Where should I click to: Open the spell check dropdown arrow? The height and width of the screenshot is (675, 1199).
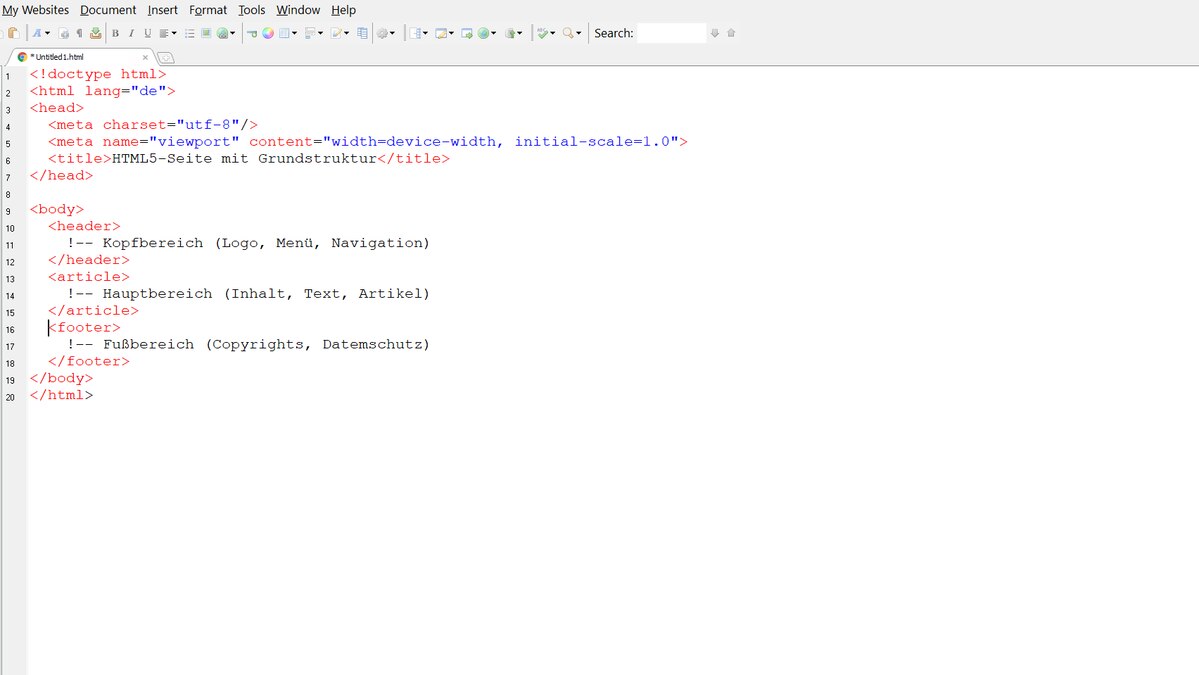pyautogui.click(x=552, y=33)
